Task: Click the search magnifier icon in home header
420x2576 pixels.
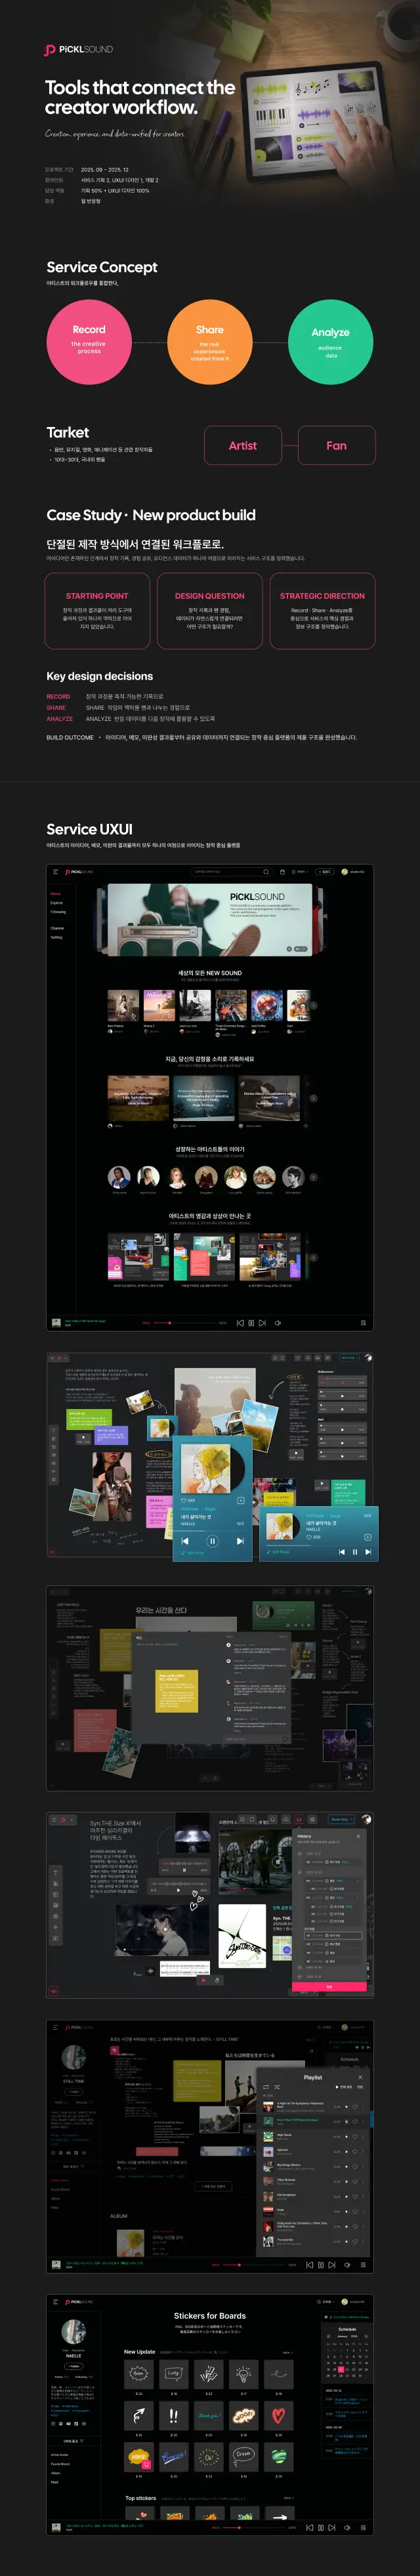Action: coord(265,871)
